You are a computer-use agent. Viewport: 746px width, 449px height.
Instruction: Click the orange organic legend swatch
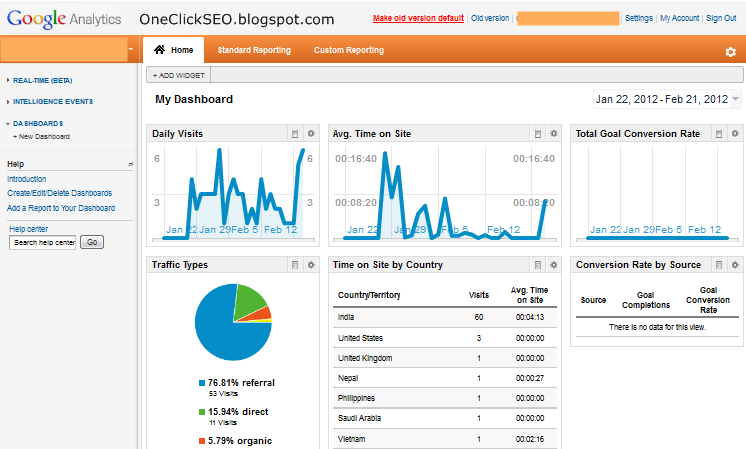202,441
